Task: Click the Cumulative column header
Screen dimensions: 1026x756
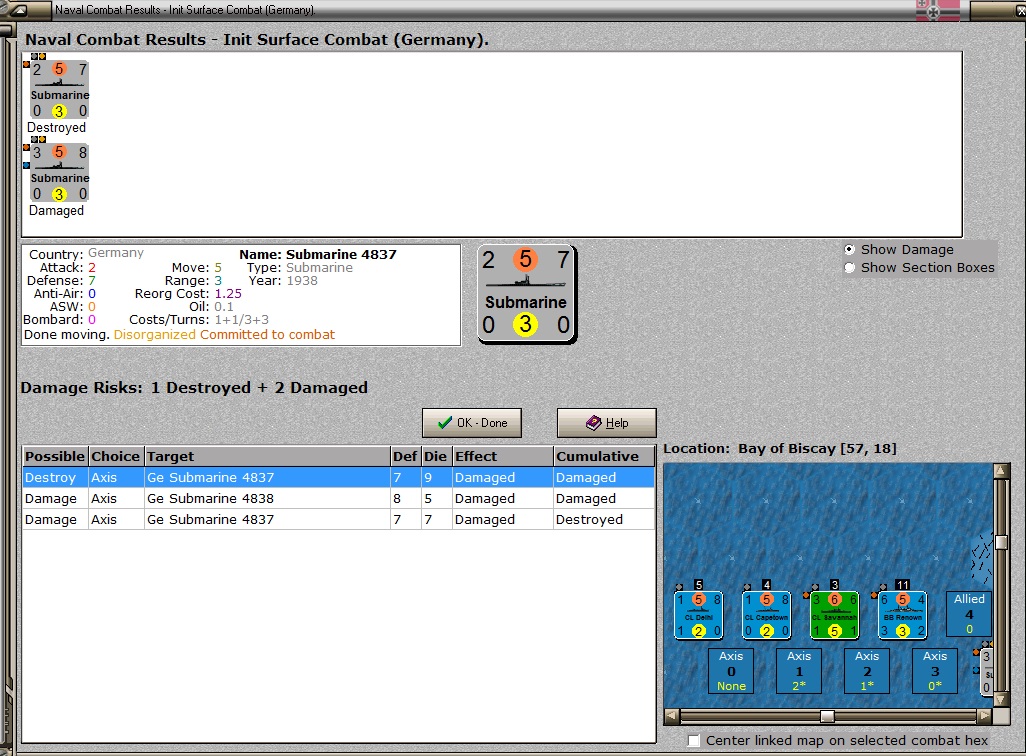Action: [x=603, y=456]
